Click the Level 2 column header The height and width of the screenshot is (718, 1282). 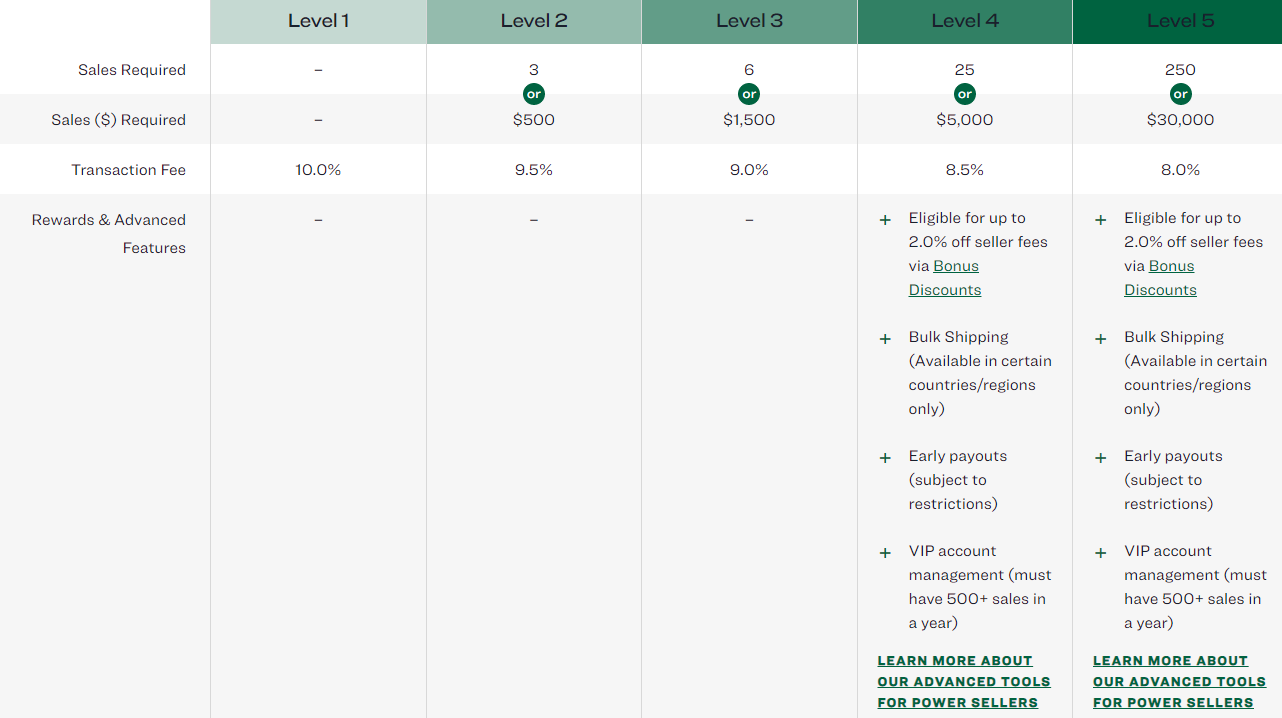(534, 21)
